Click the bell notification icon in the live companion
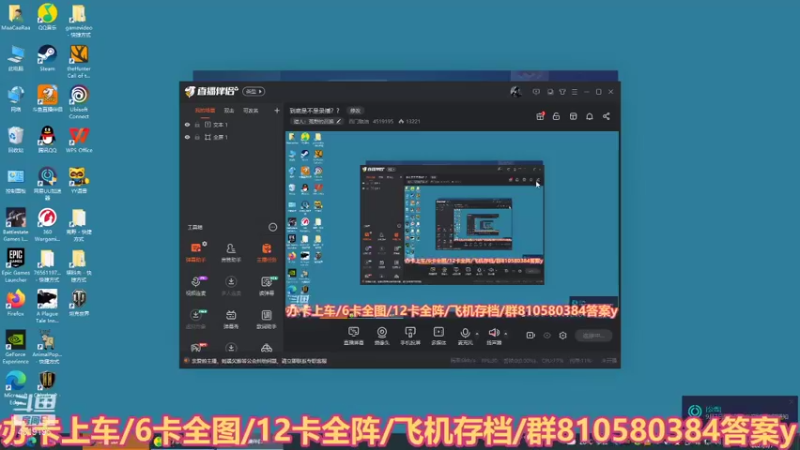Image resolution: width=800 pixels, height=450 pixels. coord(589,116)
